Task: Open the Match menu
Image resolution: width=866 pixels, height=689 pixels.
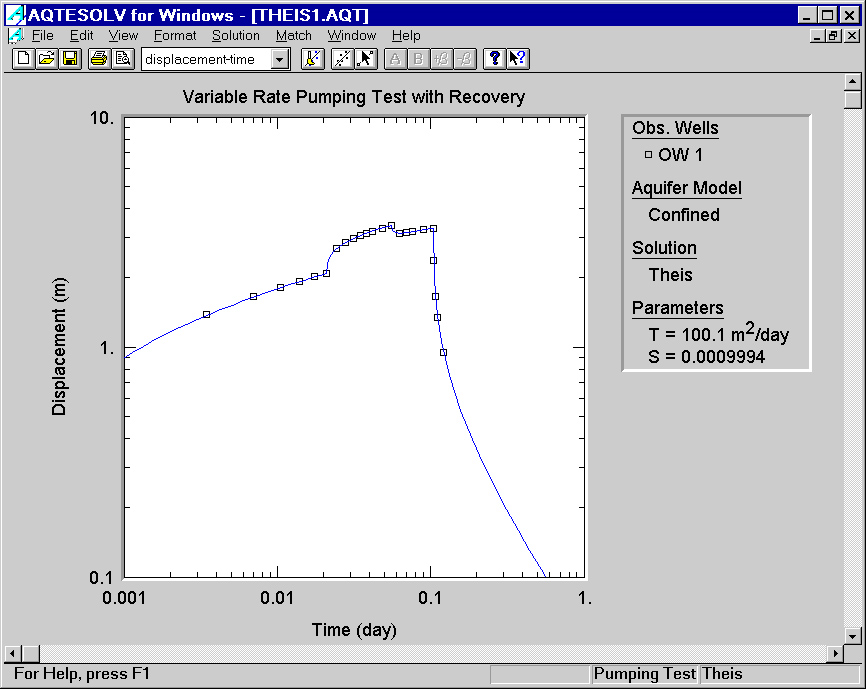Action: (x=294, y=35)
